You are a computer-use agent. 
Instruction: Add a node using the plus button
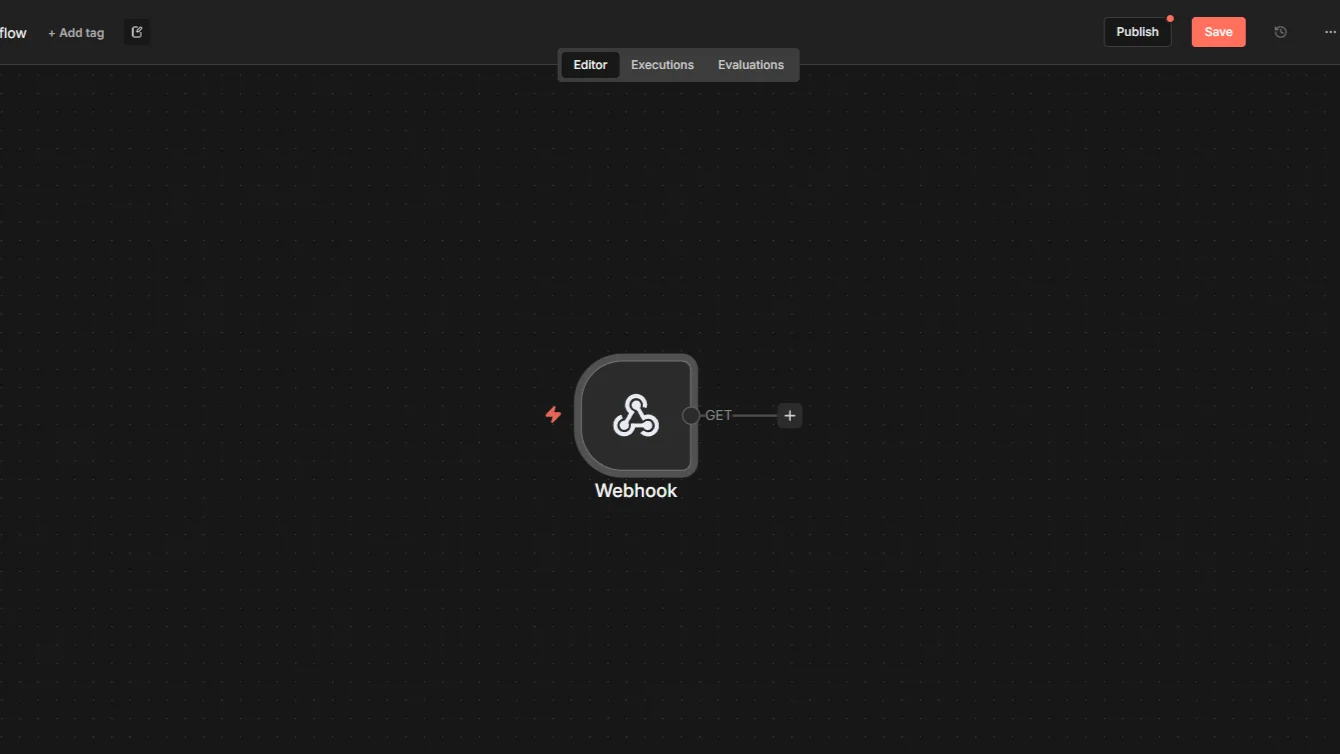[x=790, y=416]
